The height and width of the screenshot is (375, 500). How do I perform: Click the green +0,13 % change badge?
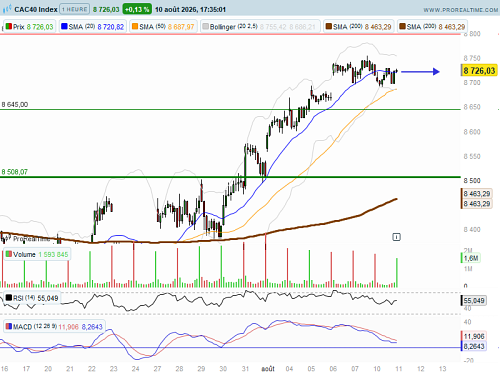[x=137, y=9]
